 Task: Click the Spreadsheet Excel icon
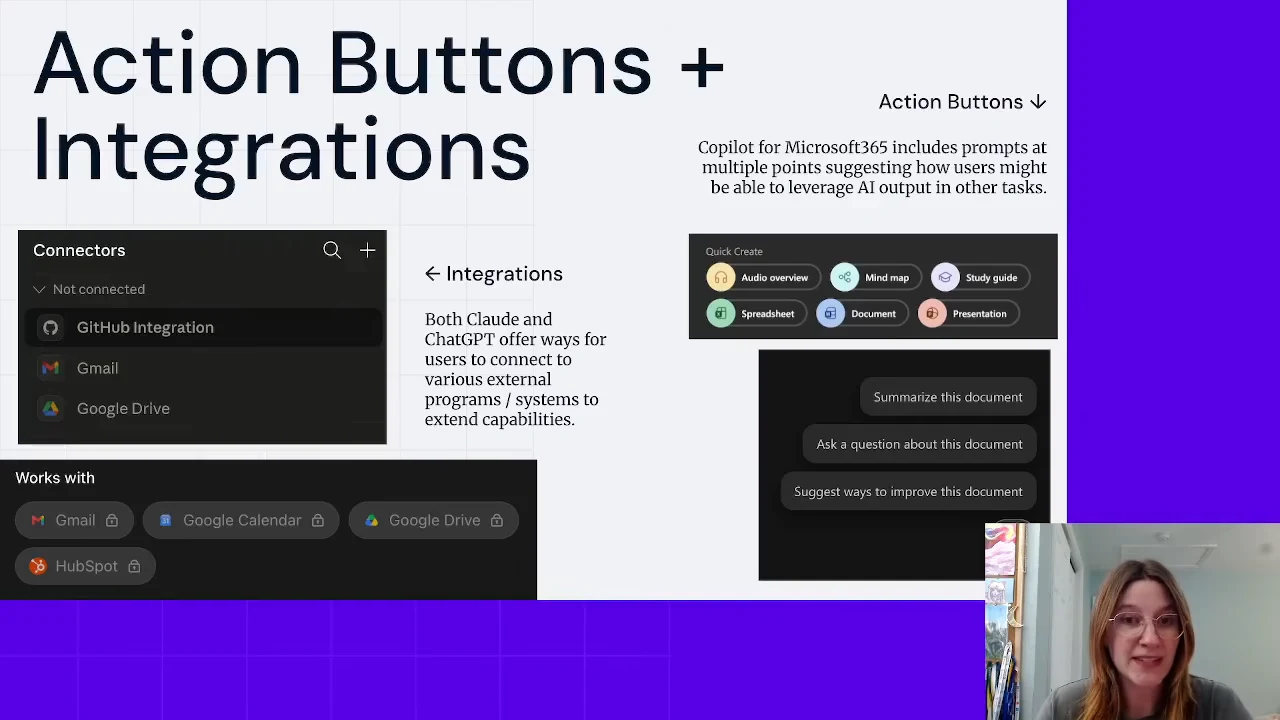click(721, 314)
